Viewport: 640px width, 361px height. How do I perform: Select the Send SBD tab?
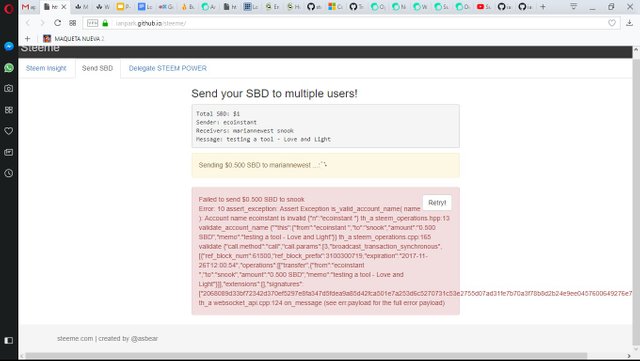click(98, 68)
